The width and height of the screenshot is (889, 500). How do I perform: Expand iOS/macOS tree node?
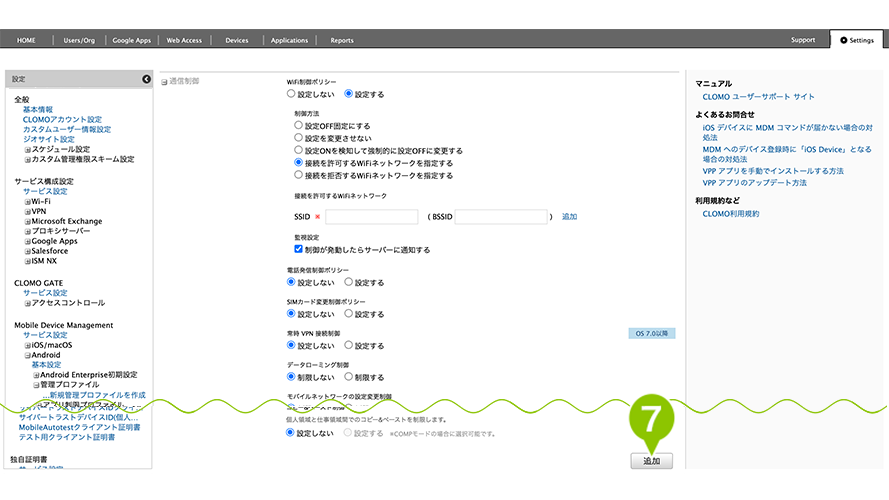[x=27, y=345]
